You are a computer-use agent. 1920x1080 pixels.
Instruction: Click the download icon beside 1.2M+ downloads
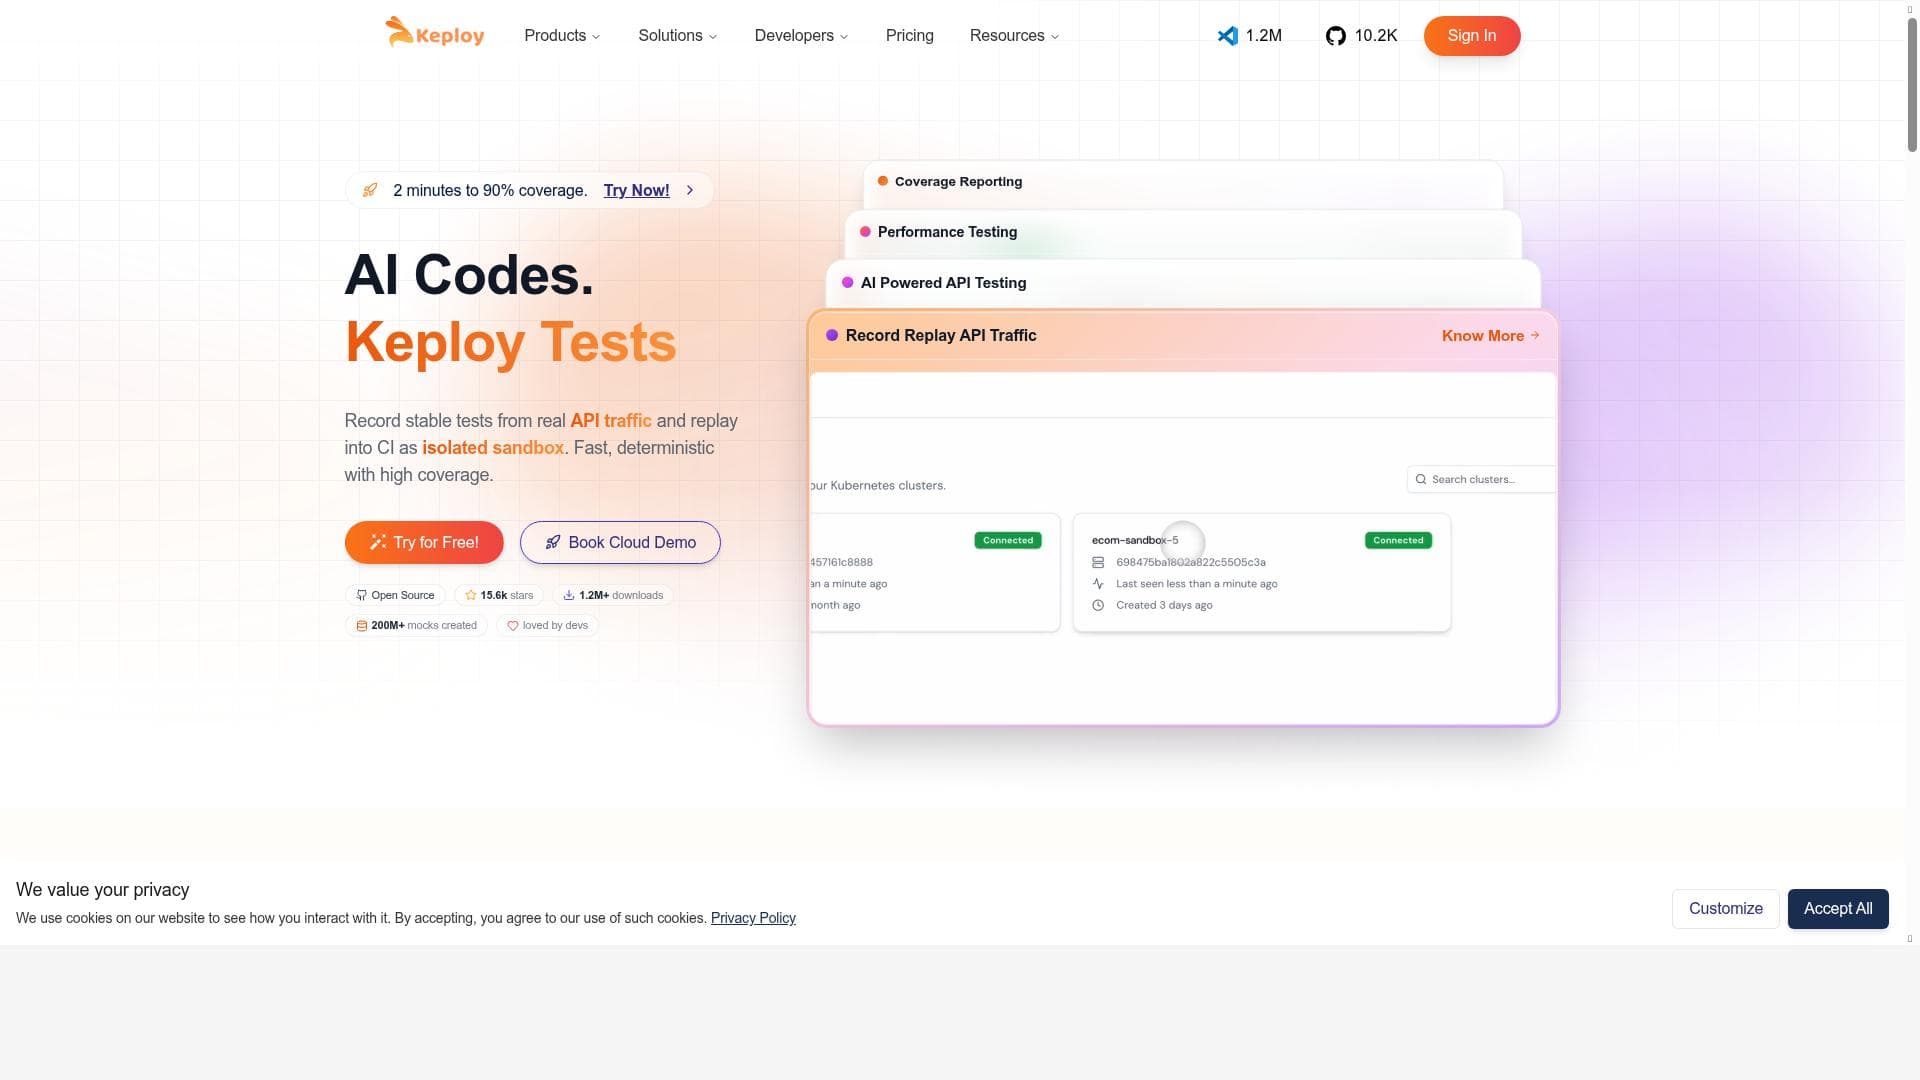568,595
